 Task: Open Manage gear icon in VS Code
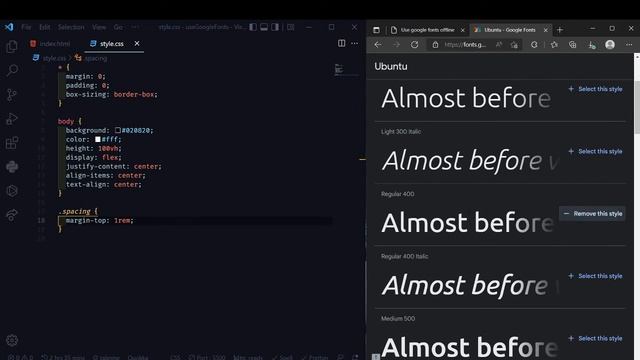[x=12, y=340]
